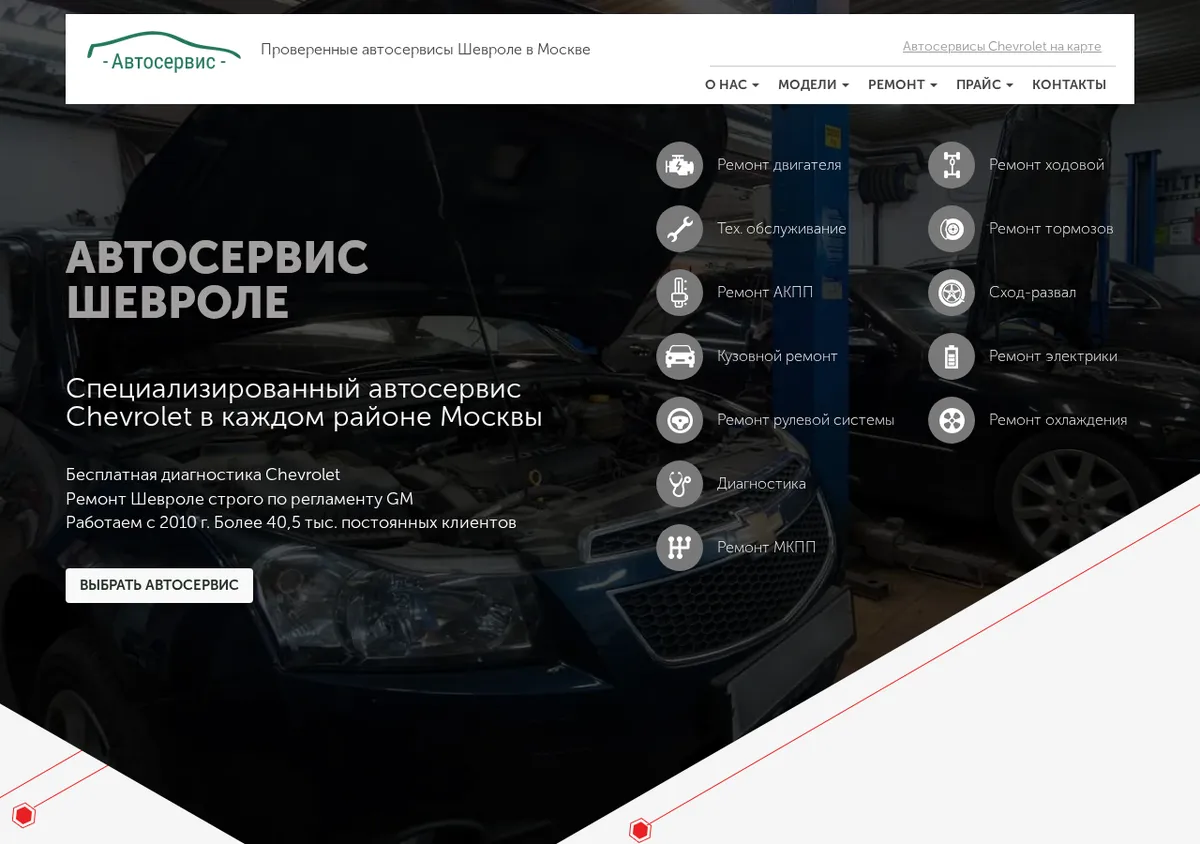Open the manual gearbox shifter icon

(x=680, y=548)
